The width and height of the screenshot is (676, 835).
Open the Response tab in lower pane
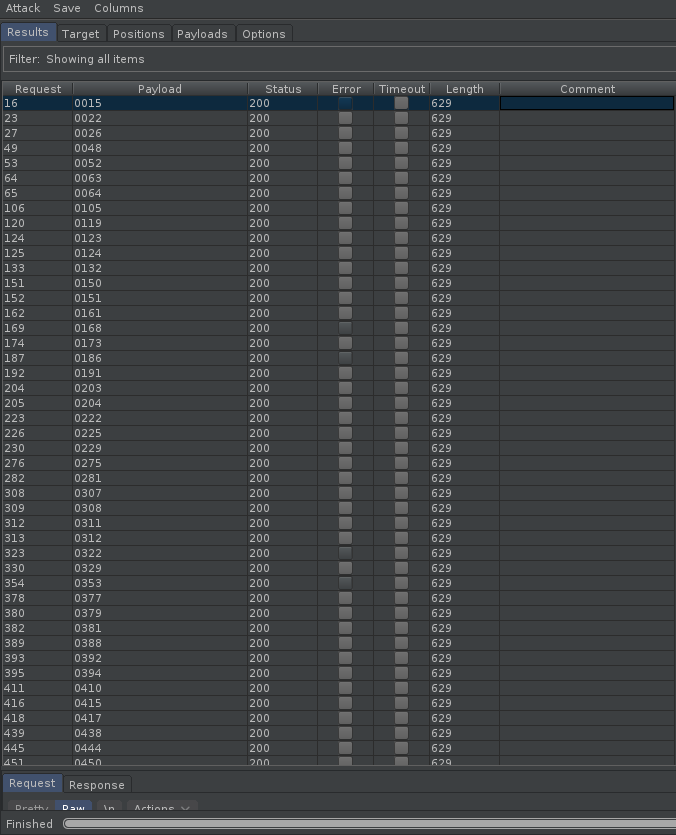pyautogui.click(x=97, y=785)
